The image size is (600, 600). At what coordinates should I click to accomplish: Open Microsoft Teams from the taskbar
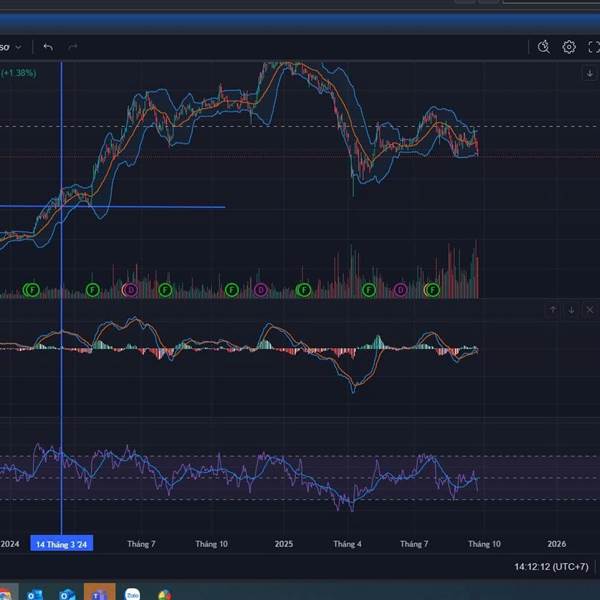[x=99, y=593]
